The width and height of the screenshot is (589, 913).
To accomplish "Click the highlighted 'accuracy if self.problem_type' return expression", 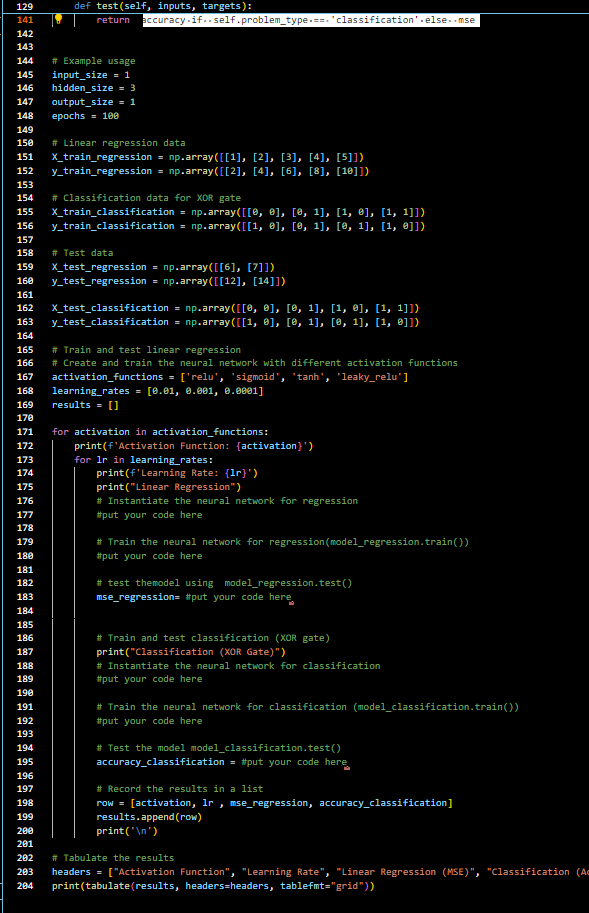I will [311, 20].
